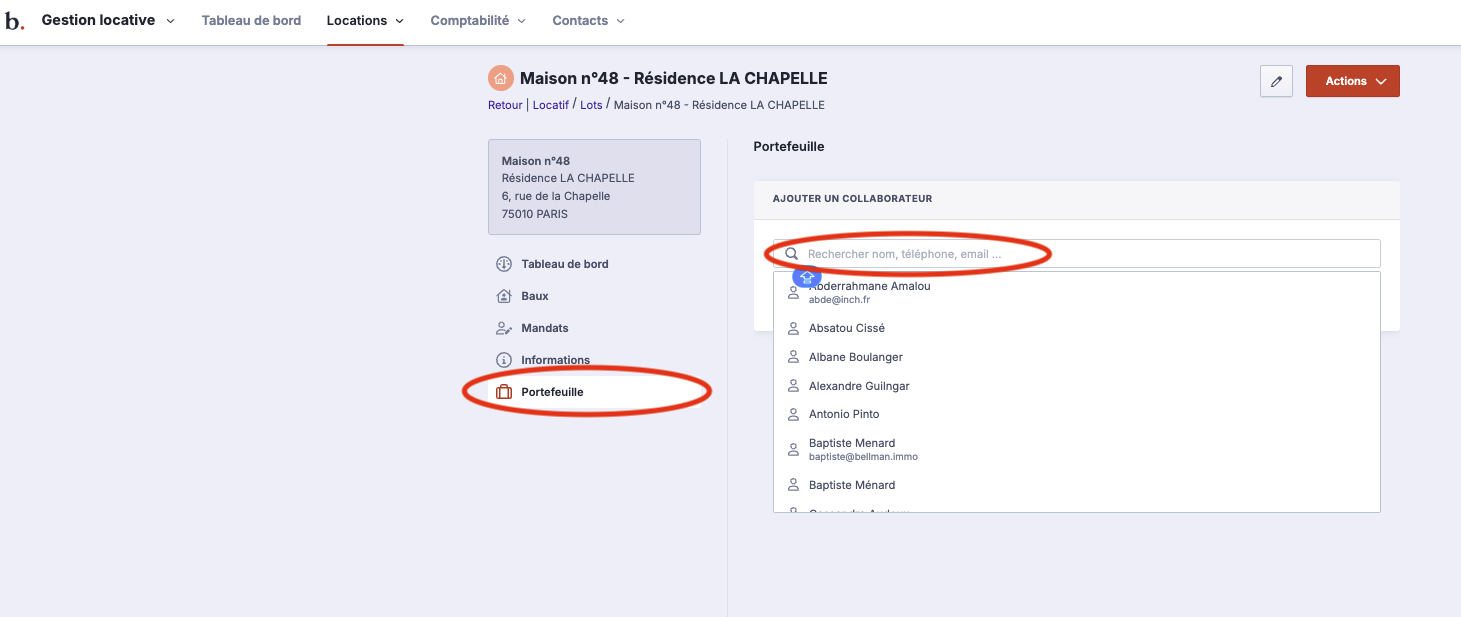
Task: Select Albane Boulanger from the list
Action: 855,357
